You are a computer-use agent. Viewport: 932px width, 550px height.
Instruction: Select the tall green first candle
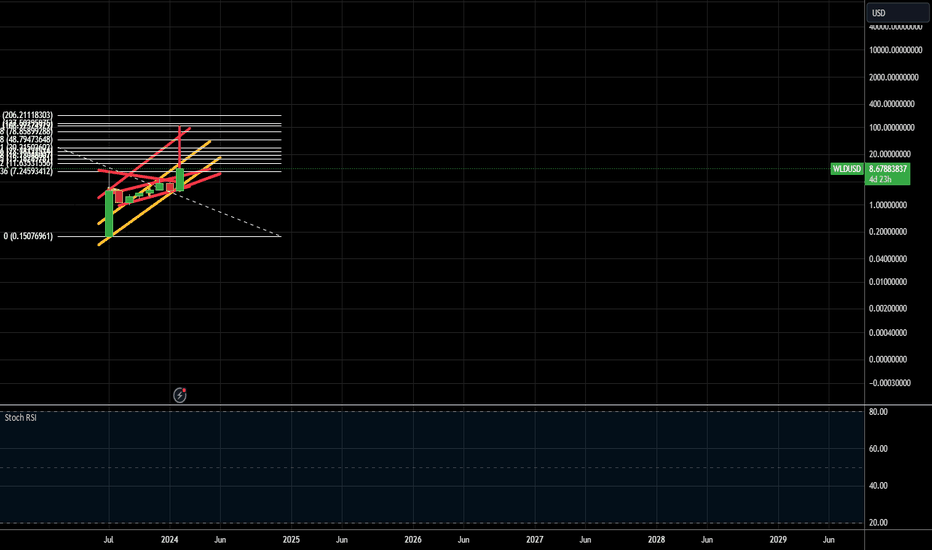109,213
